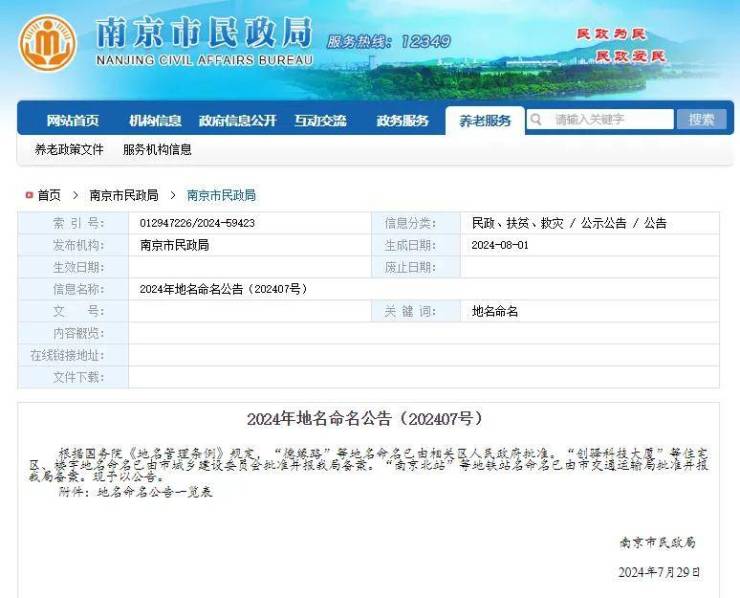Click the 首页 breadcrumb link
740x598 pixels.
(49, 195)
